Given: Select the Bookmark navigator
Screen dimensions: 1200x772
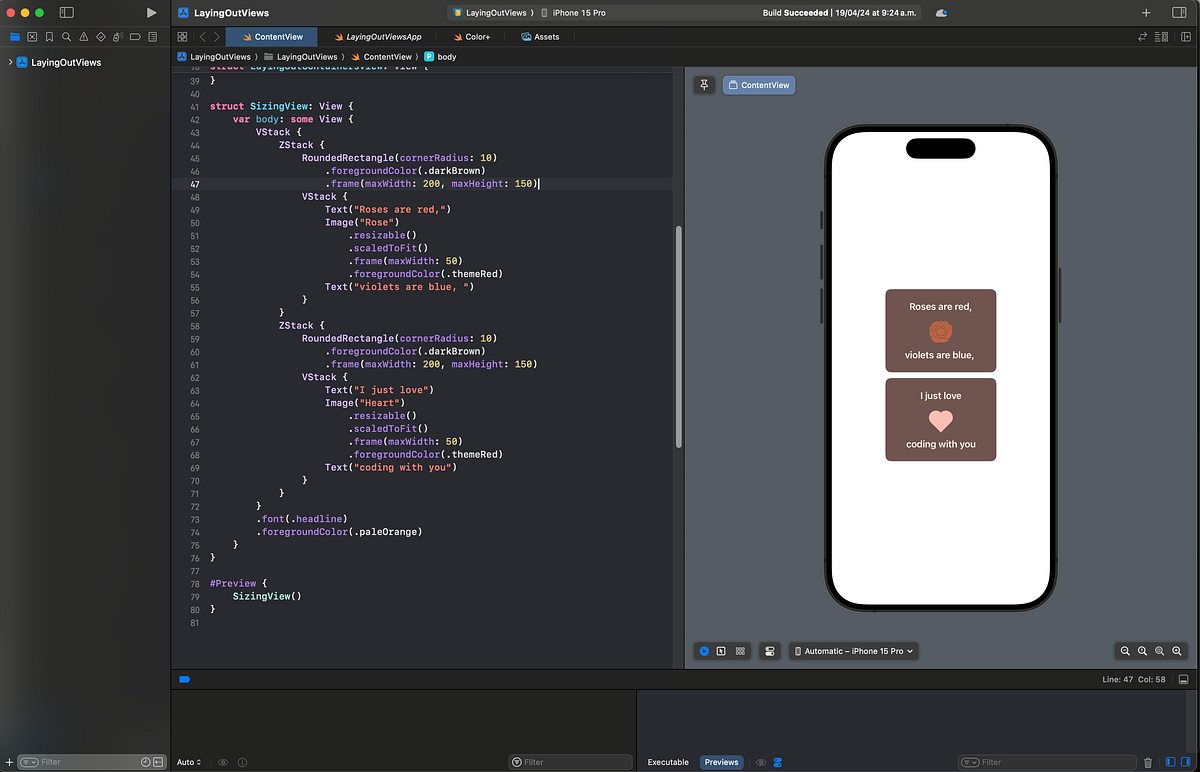Looking at the screenshot, I should (50, 36).
